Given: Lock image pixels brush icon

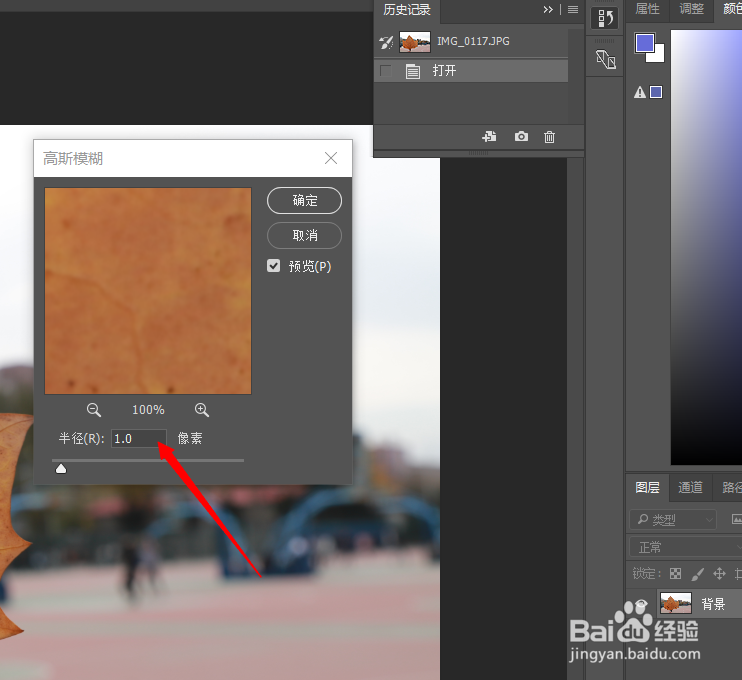Looking at the screenshot, I should pyautogui.click(x=697, y=574).
